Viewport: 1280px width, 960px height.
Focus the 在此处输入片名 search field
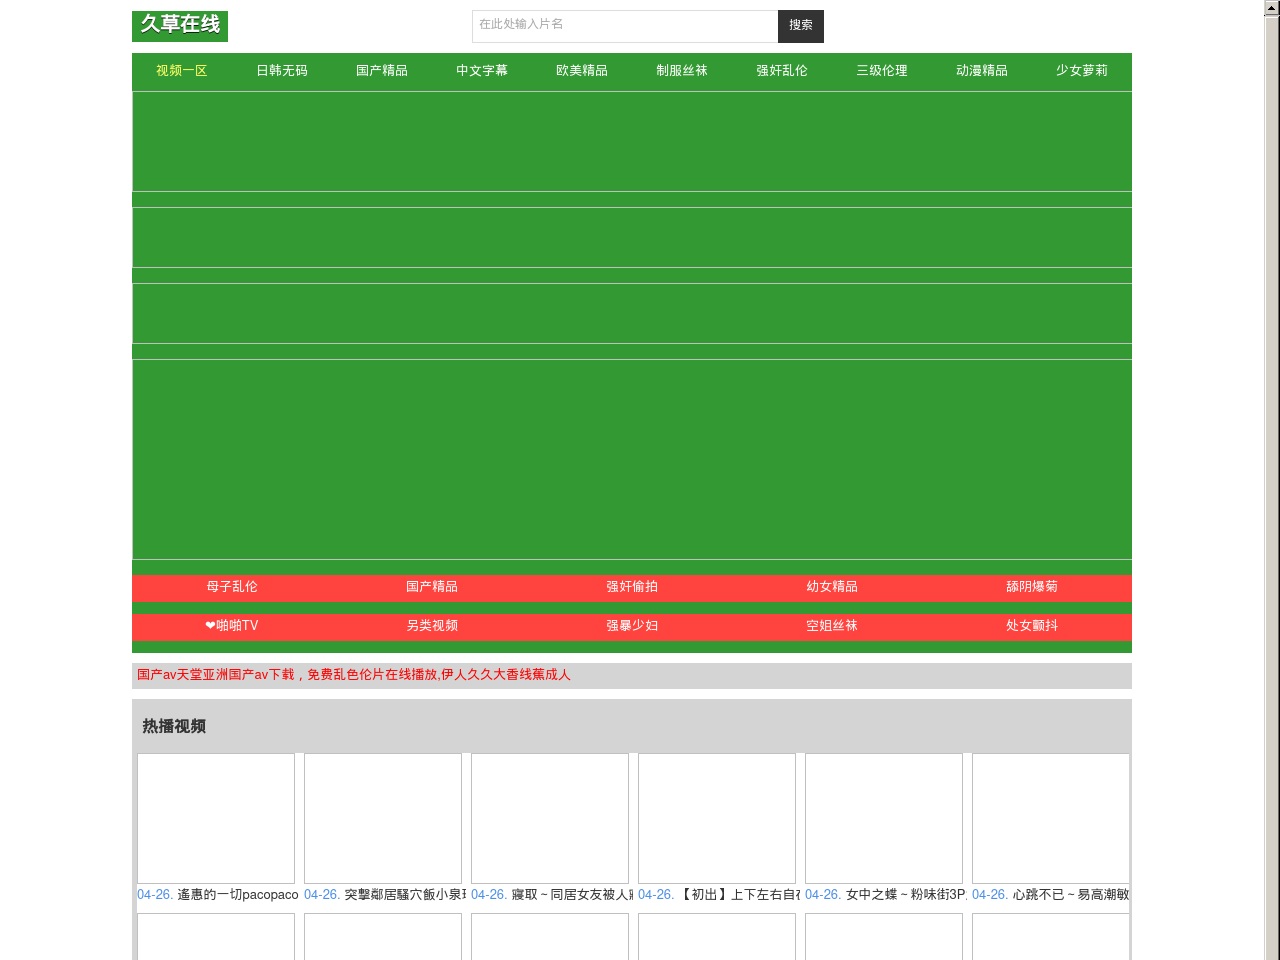tap(625, 26)
